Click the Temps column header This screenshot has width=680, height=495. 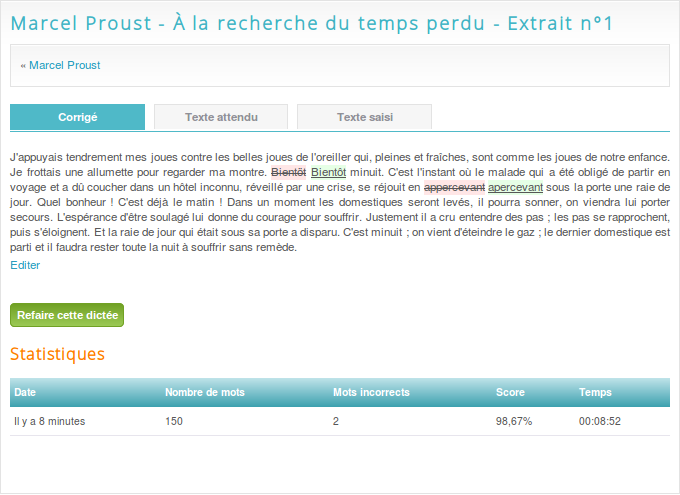(595, 392)
